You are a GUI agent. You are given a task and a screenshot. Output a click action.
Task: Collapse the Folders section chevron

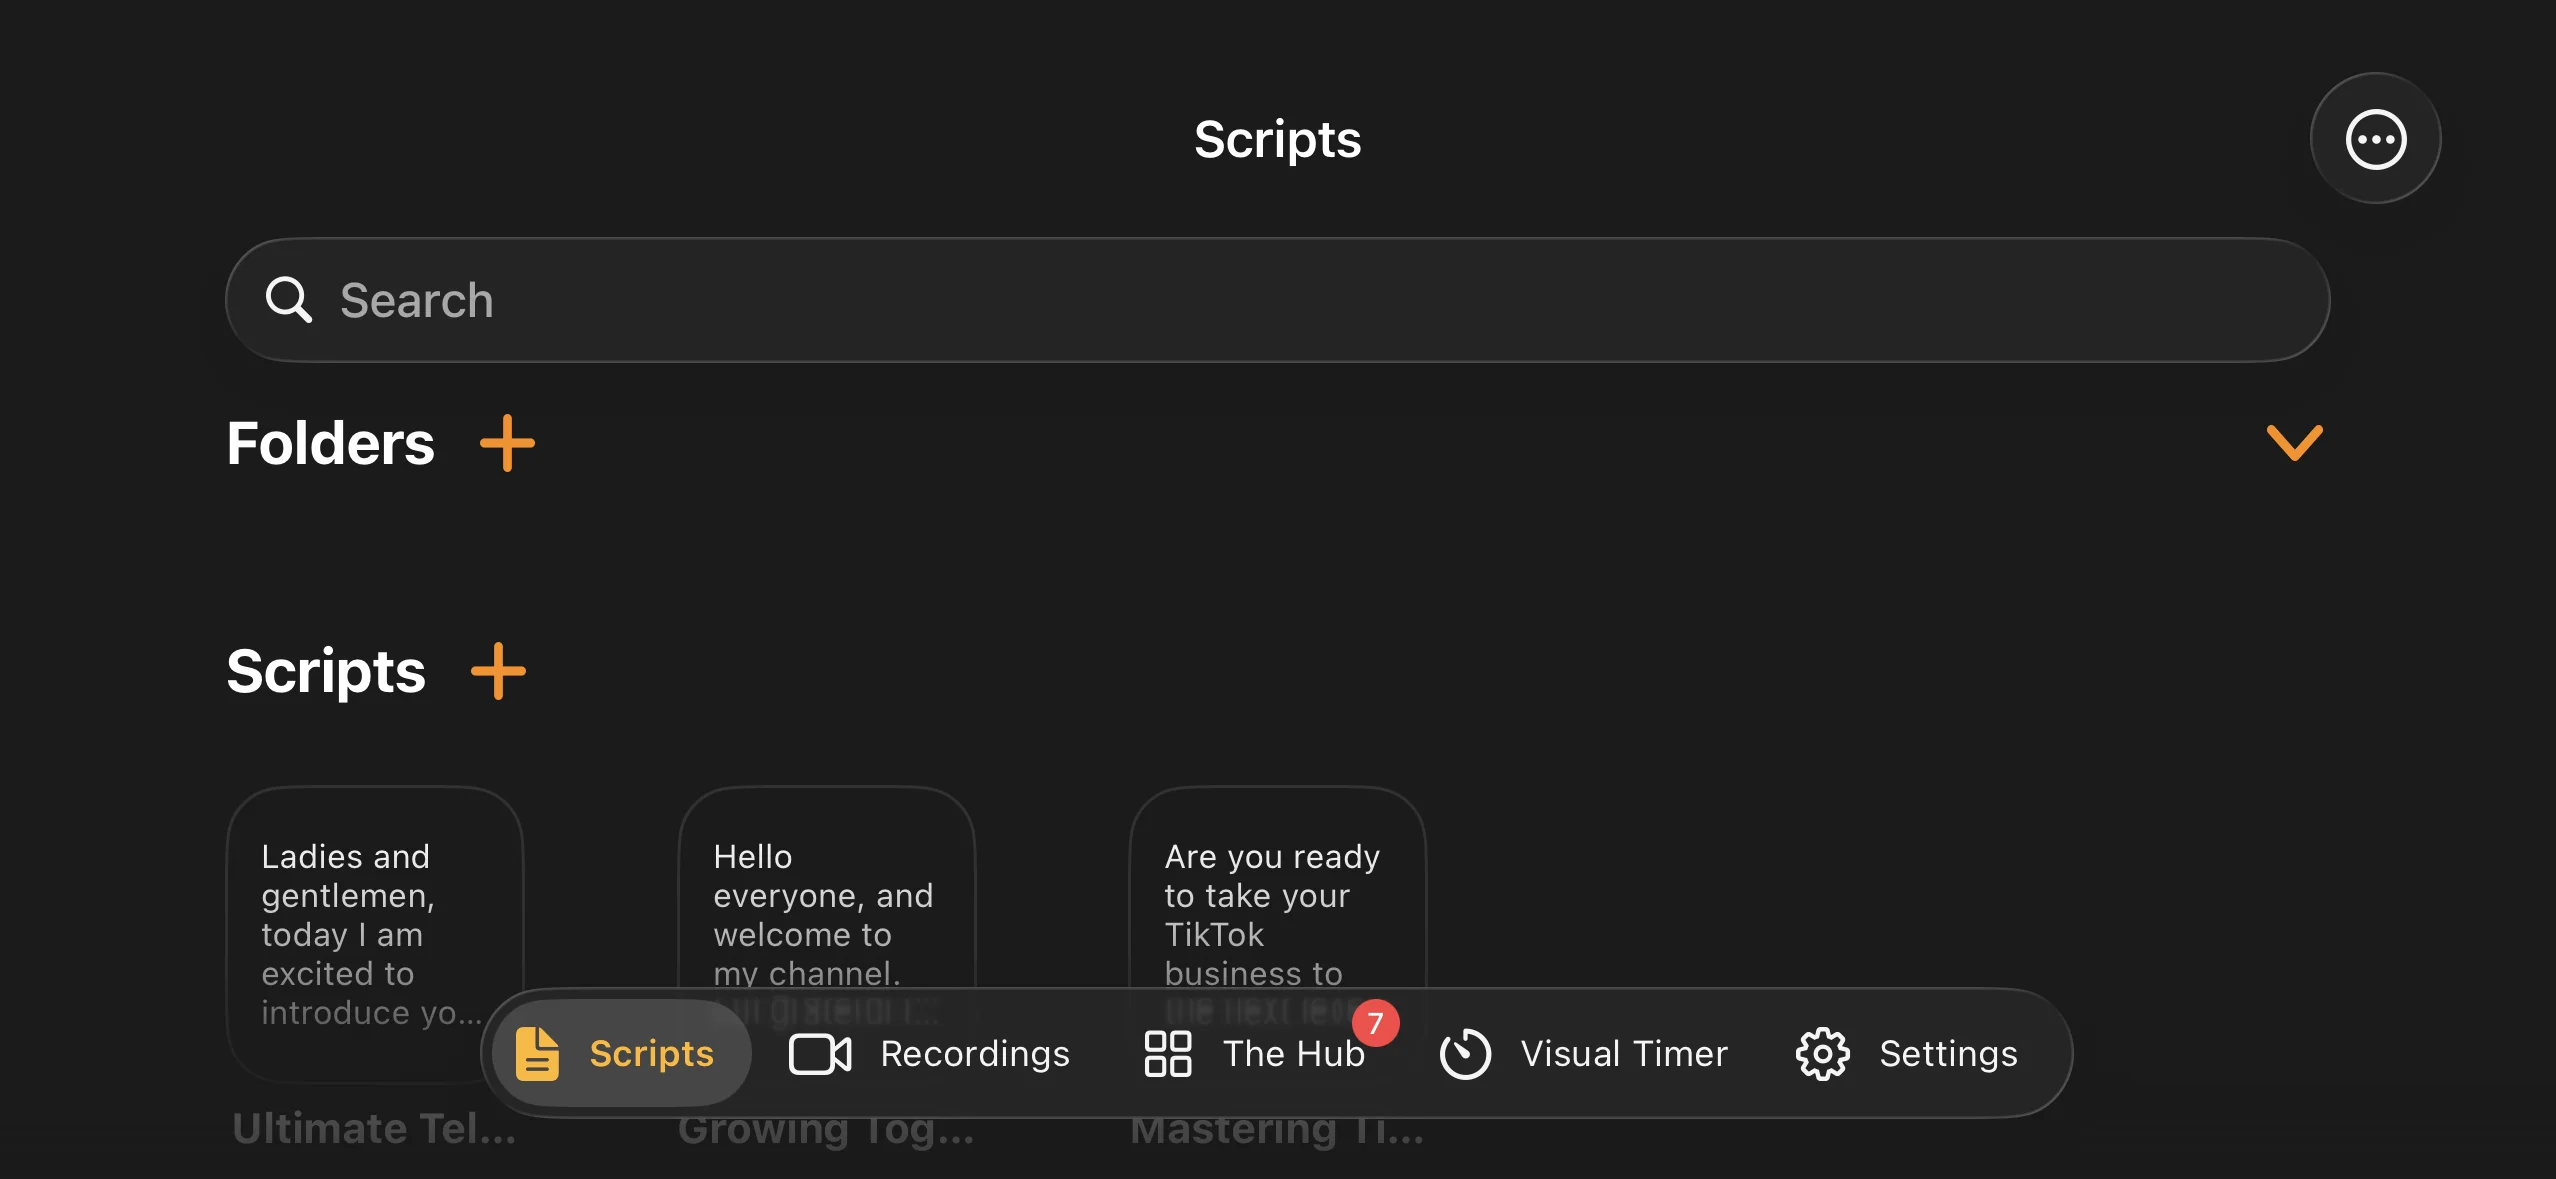(2294, 442)
